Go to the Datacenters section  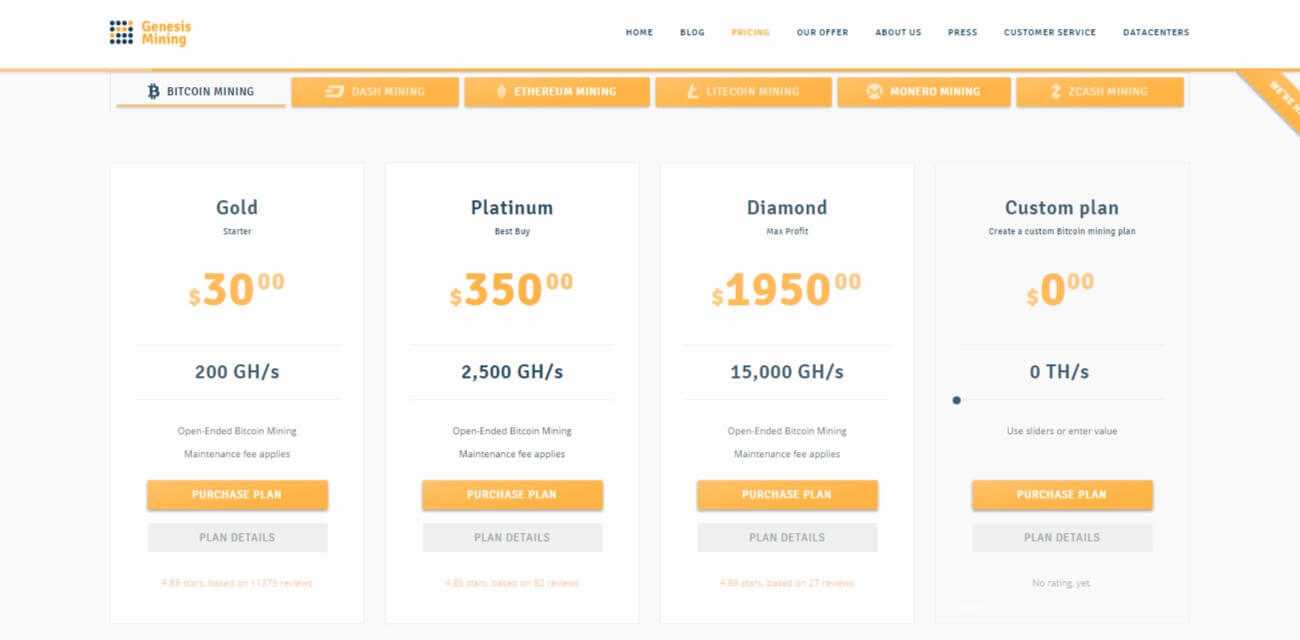coord(1156,32)
